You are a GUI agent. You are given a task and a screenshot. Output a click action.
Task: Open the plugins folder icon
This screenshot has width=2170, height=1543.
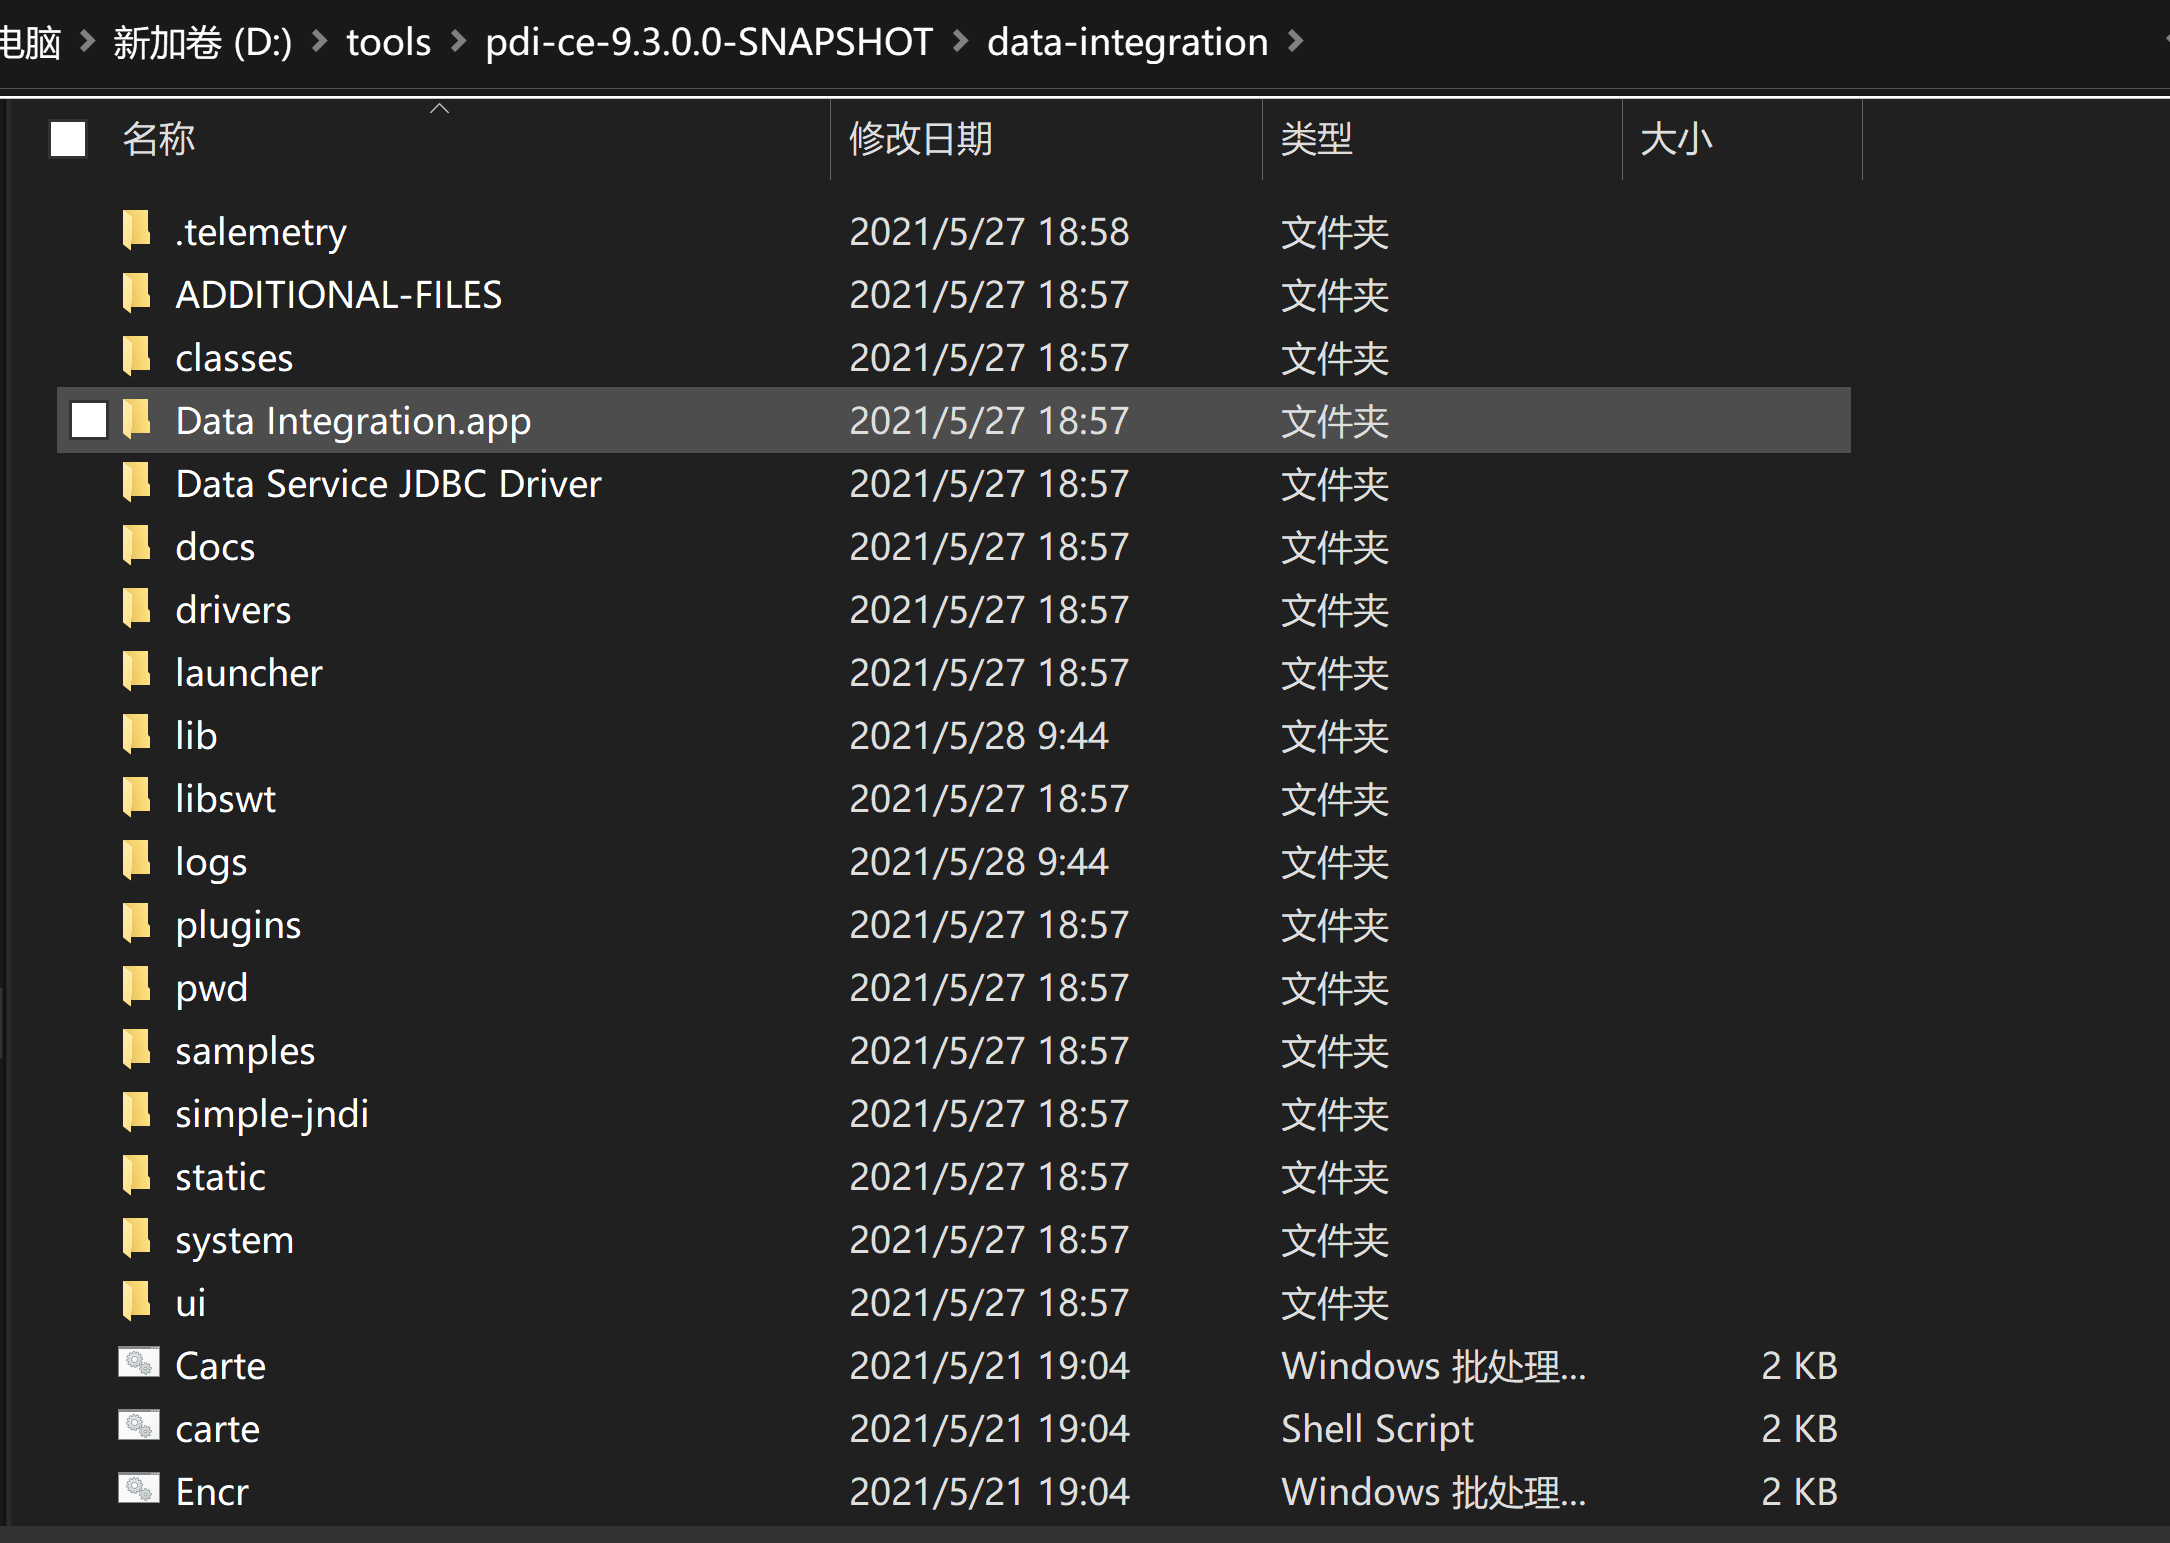pyautogui.click(x=137, y=924)
